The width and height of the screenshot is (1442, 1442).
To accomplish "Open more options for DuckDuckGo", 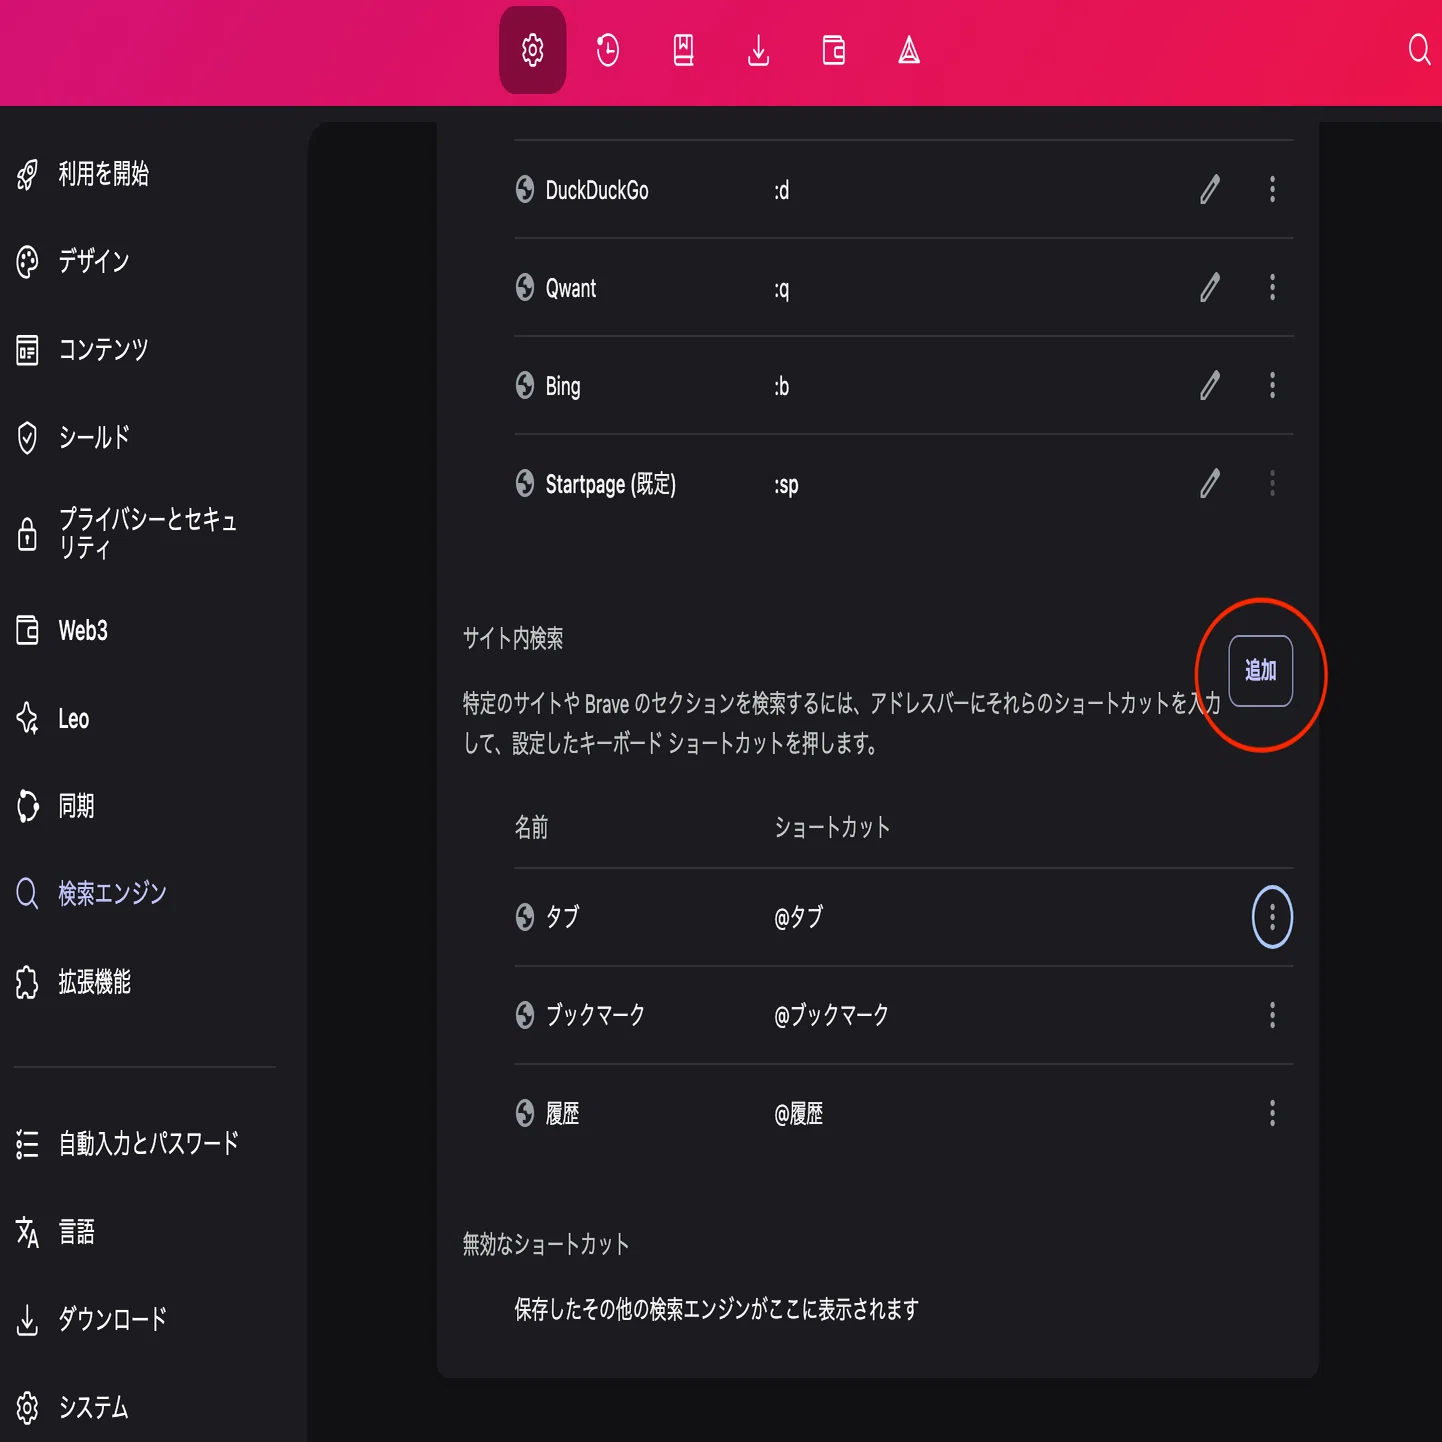I will click(x=1272, y=189).
